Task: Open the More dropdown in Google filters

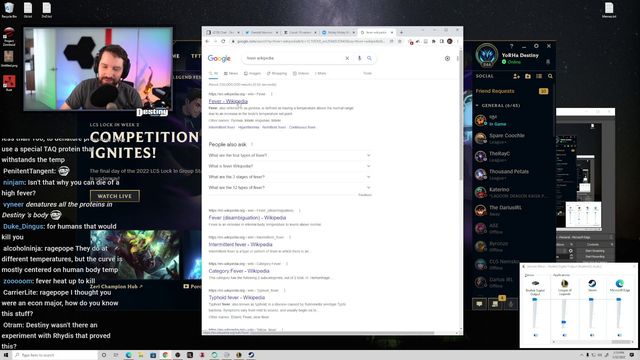Action: tap(320, 73)
